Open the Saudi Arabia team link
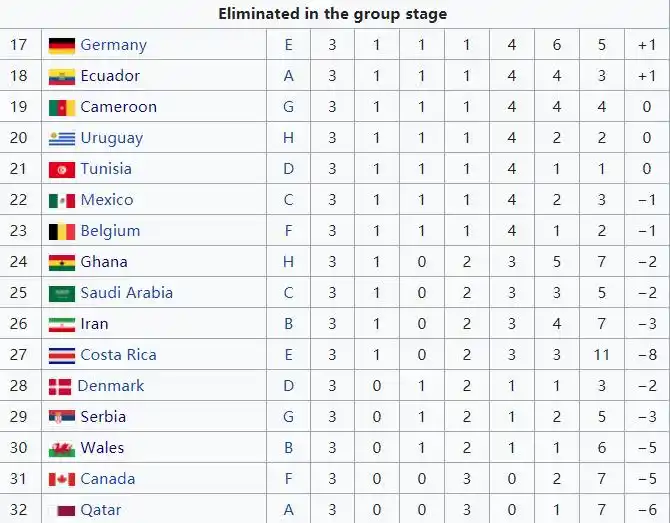 [127, 293]
